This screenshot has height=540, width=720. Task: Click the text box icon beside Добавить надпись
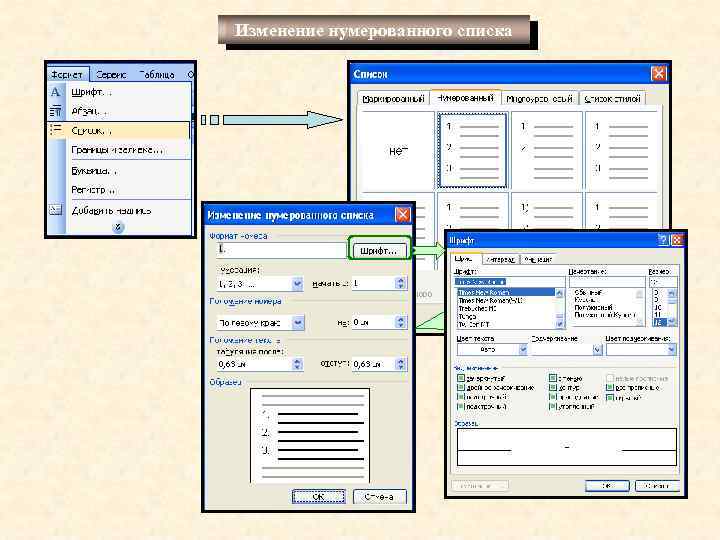tap(56, 210)
